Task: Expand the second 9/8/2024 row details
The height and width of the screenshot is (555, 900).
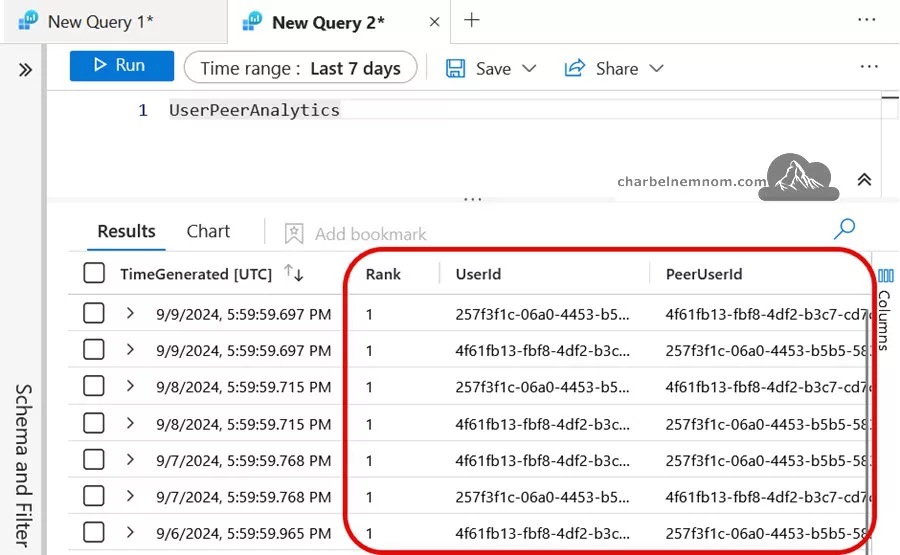Action: pos(130,423)
